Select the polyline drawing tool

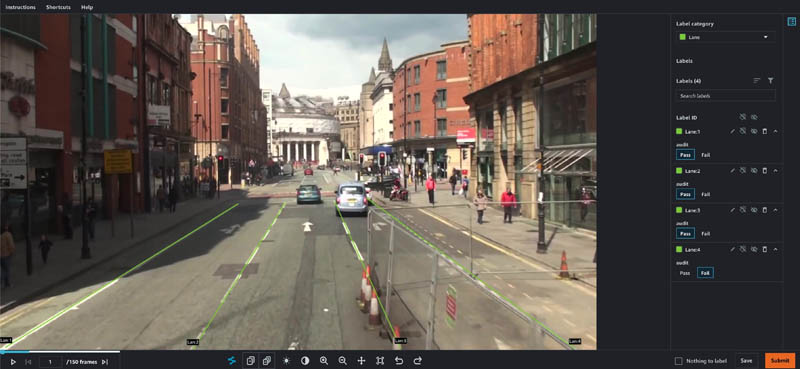tap(232, 361)
